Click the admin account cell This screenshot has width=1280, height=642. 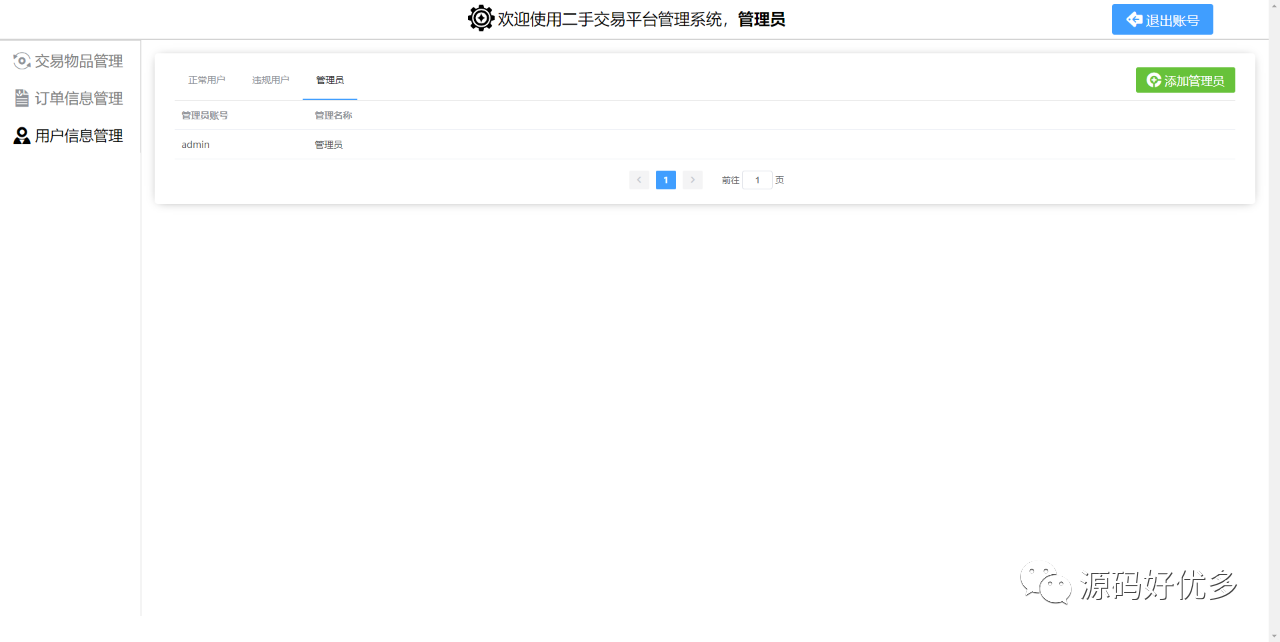[196, 145]
